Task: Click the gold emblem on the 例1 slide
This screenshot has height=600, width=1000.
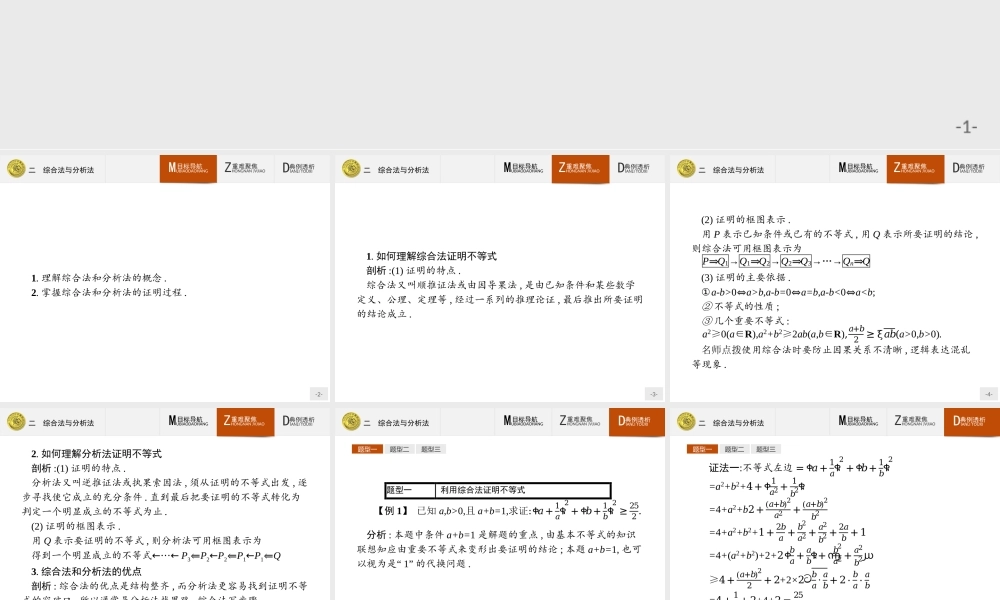Action: (x=351, y=422)
